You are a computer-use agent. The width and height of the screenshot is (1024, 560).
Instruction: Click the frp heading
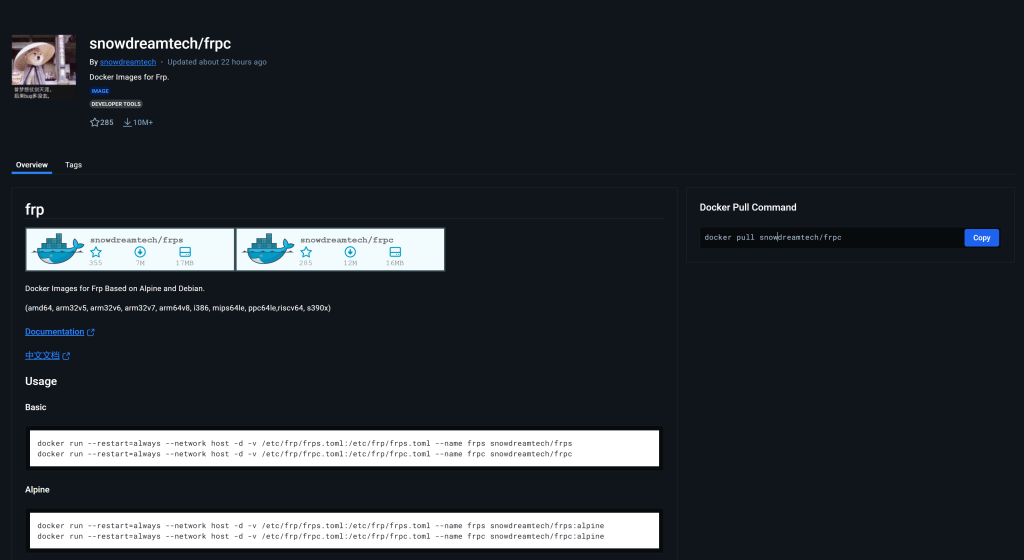[x=35, y=210]
